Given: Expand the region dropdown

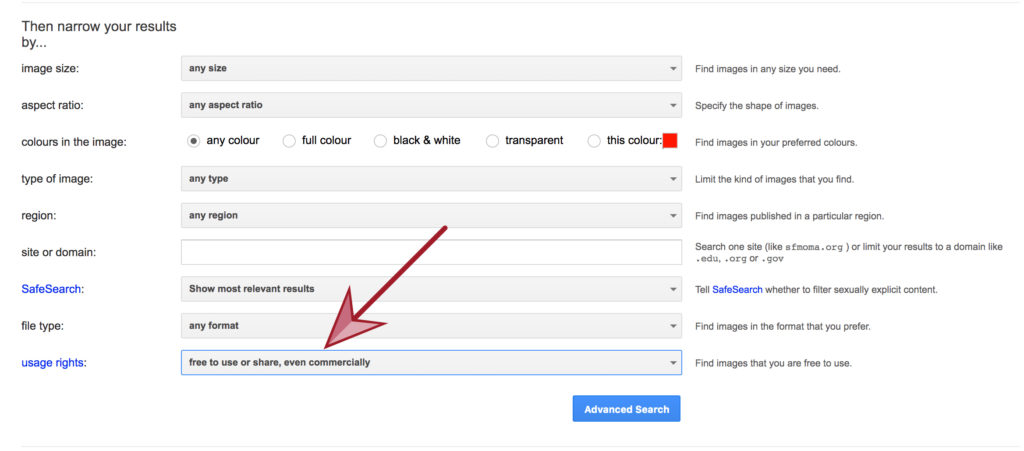Looking at the screenshot, I should (431, 215).
